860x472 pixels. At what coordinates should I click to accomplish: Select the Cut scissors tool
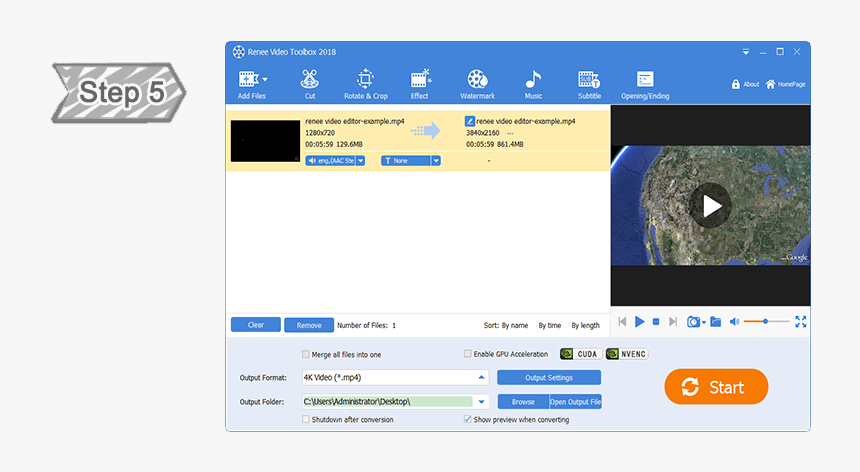tap(310, 84)
